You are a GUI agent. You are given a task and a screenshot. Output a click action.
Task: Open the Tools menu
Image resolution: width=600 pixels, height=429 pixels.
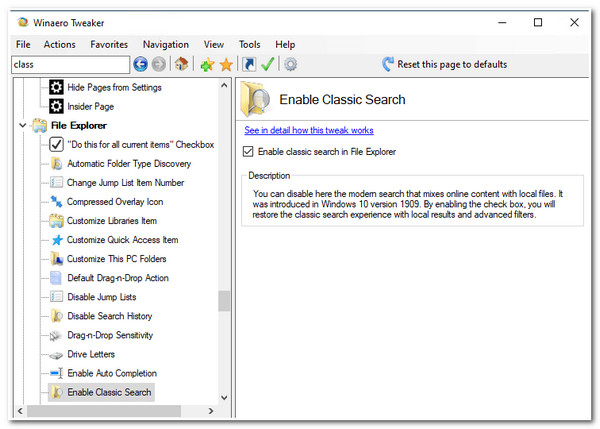(249, 44)
